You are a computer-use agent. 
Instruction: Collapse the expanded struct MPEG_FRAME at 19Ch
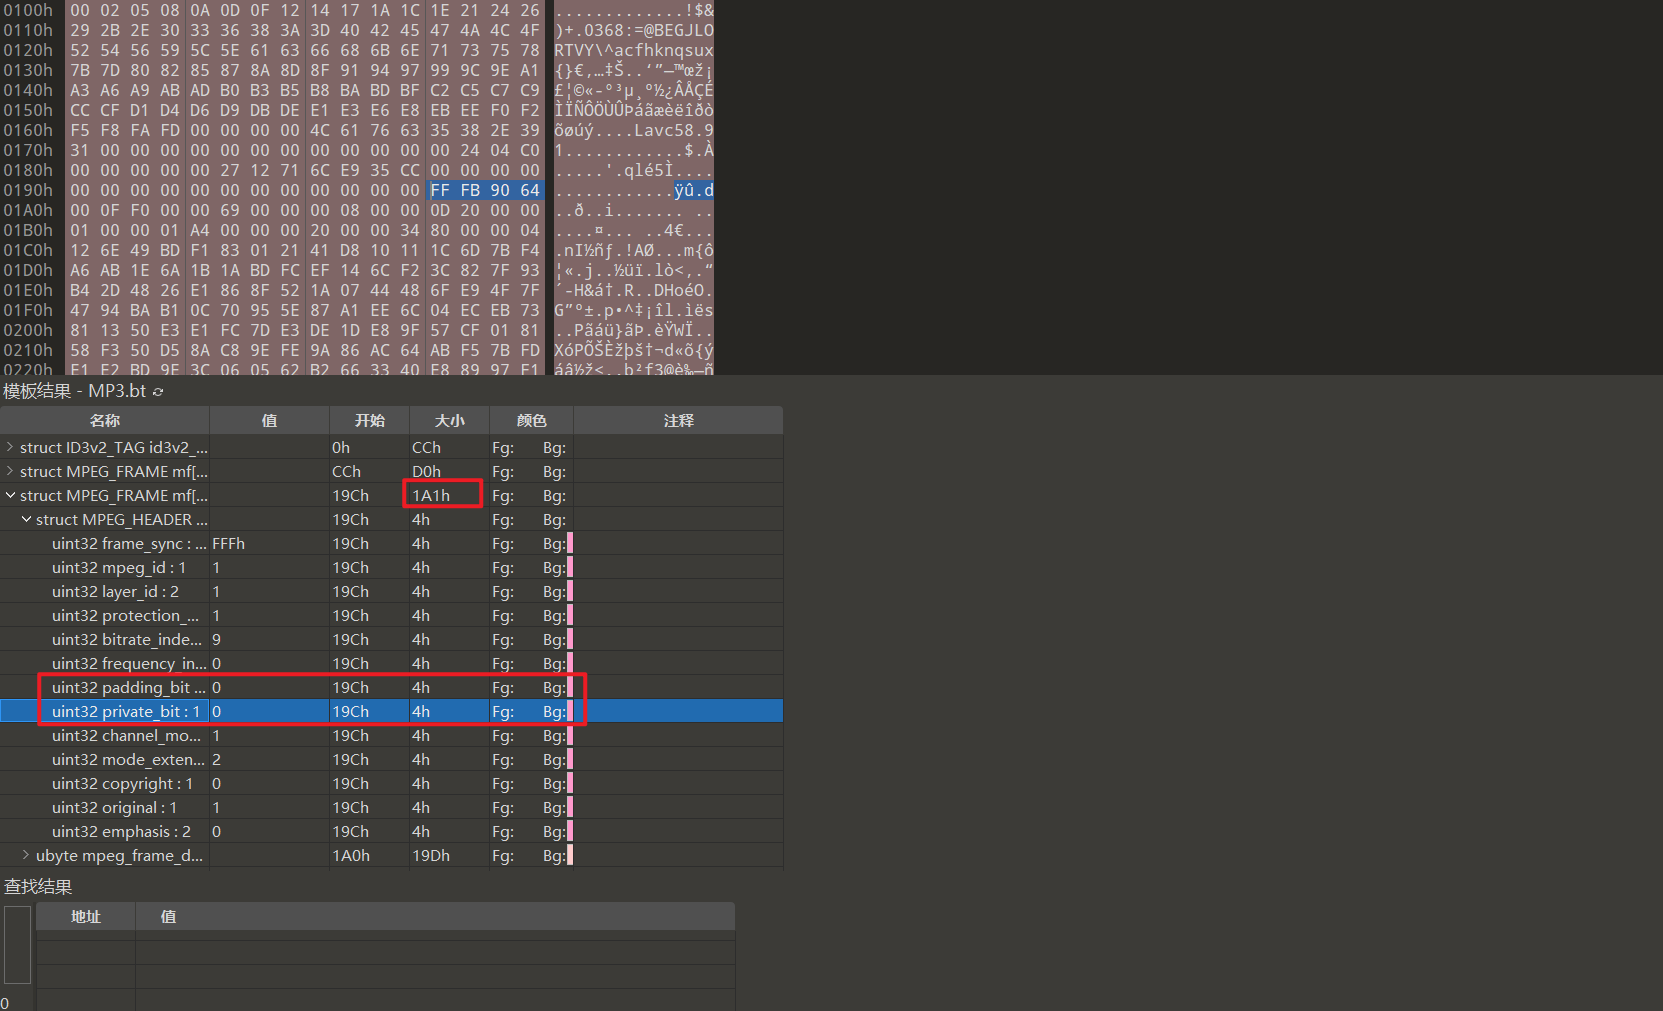pyautogui.click(x=10, y=495)
